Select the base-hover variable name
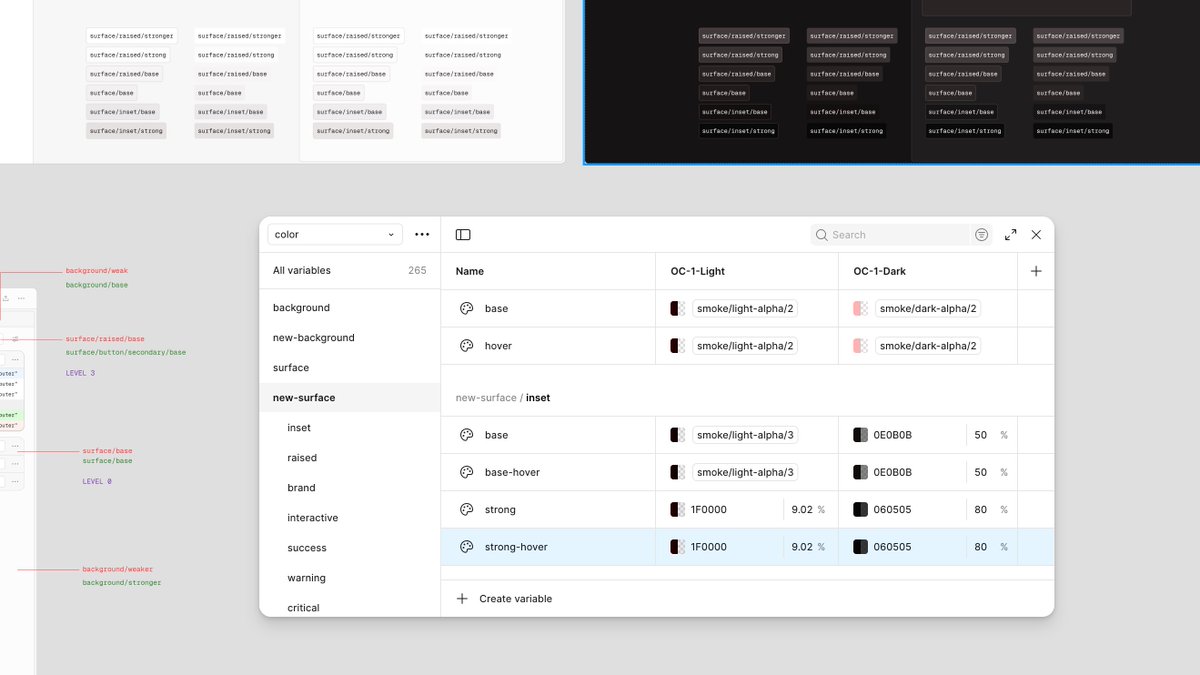This screenshot has height=675, width=1200. [512, 472]
